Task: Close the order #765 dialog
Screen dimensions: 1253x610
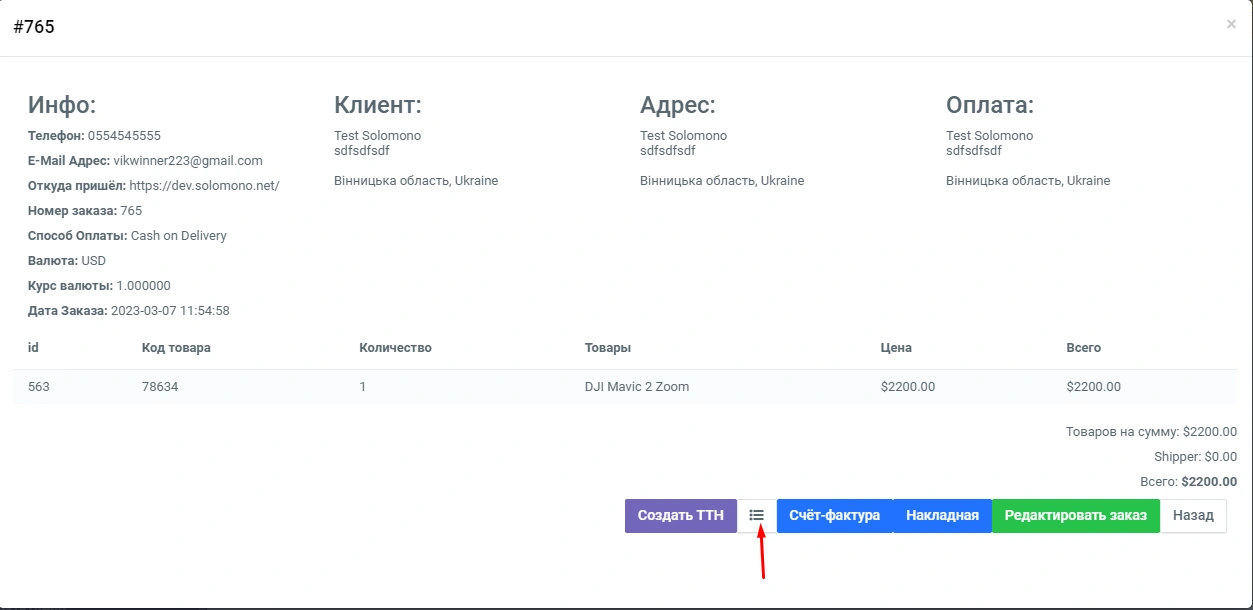Action: (1231, 25)
